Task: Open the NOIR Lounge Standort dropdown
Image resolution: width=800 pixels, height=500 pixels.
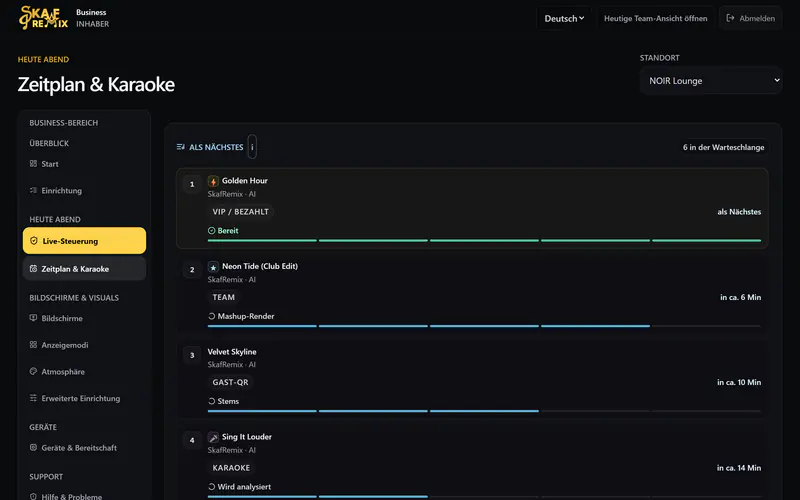Action: pos(711,81)
